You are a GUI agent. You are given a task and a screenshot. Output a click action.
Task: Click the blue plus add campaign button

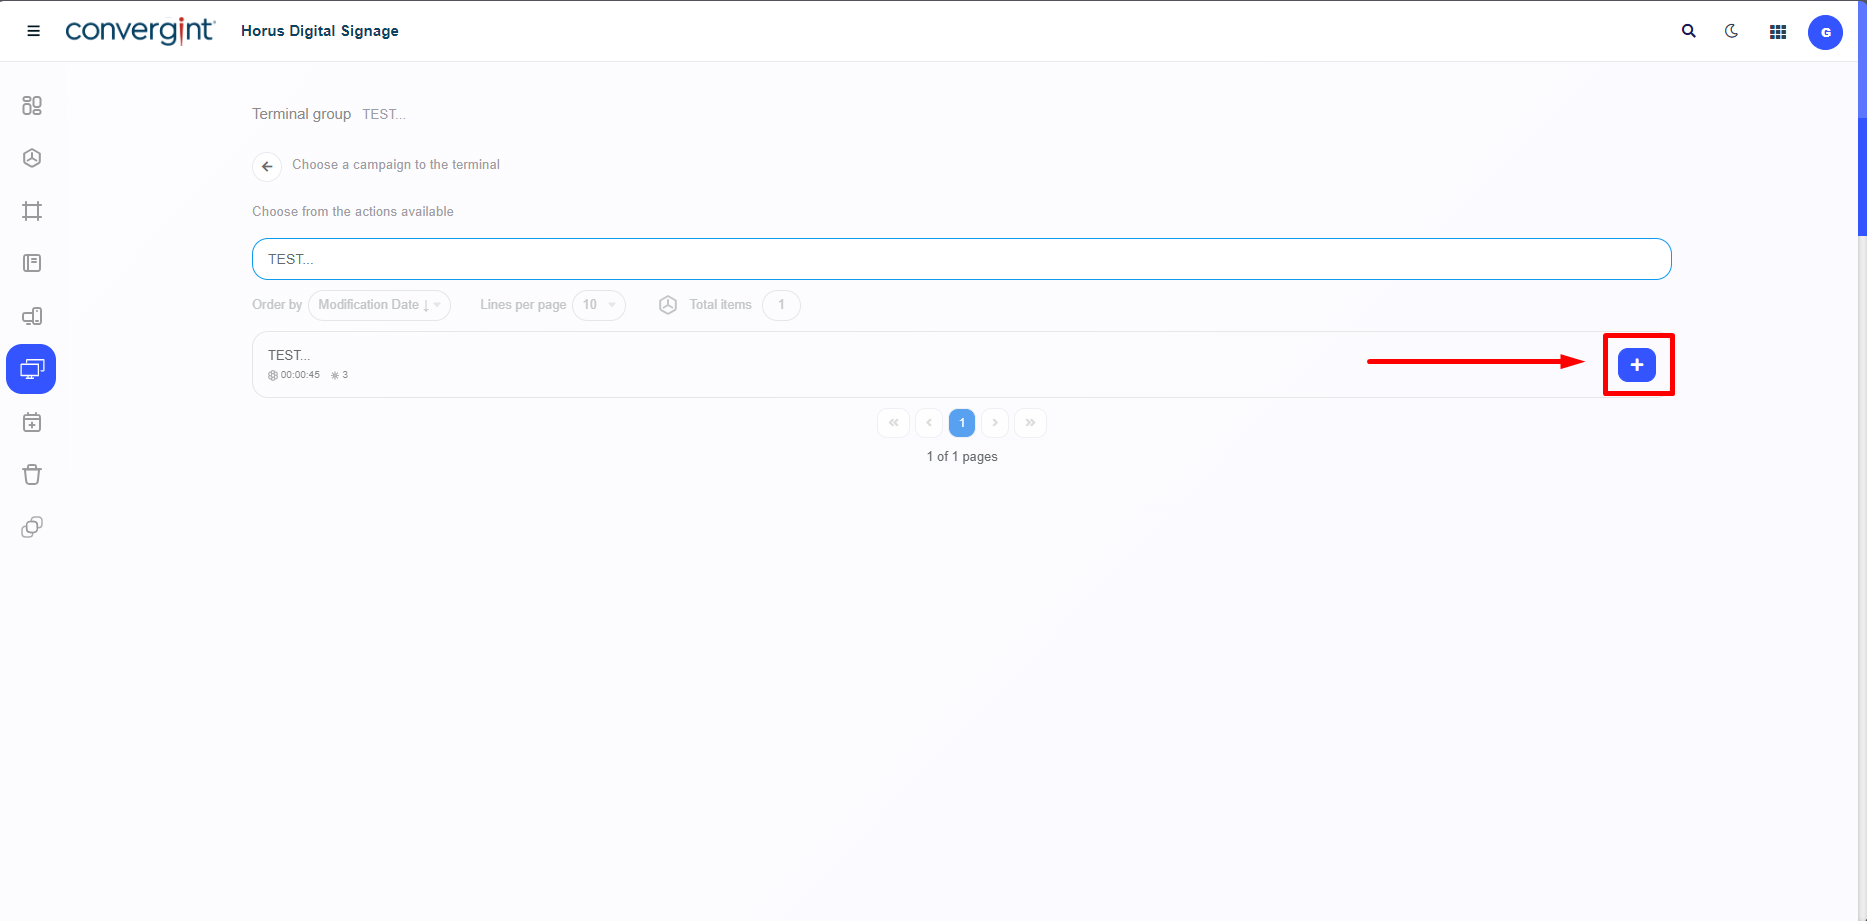[x=1636, y=365]
